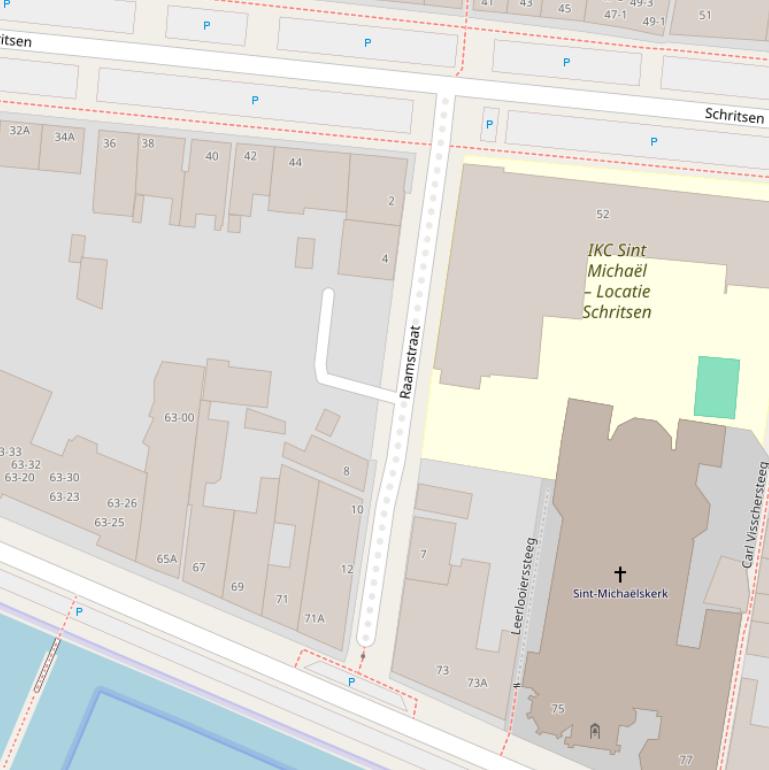This screenshot has height=770, width=769.
Task: Select the school building numbered 52
Action: pyautogui.click(x=602, y=214)
